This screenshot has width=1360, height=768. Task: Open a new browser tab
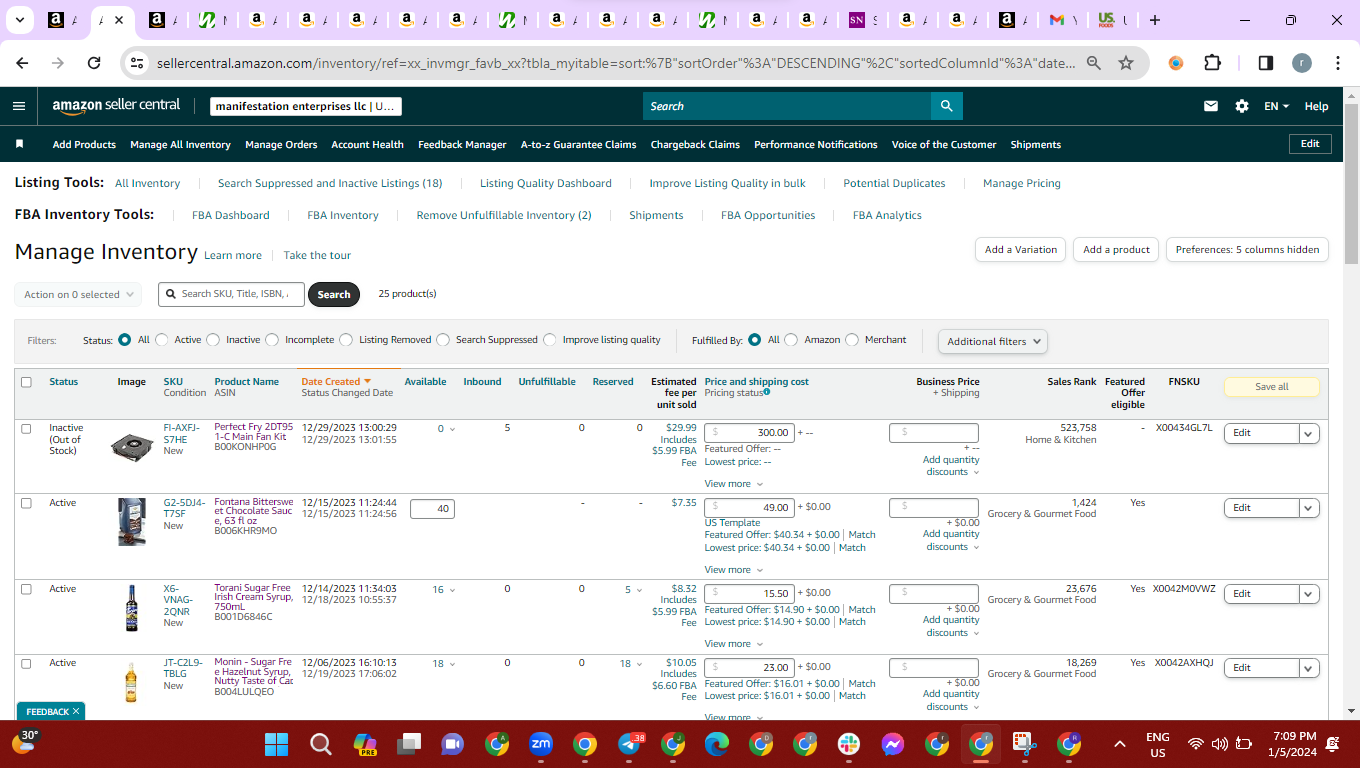[x=1155, y=20]
